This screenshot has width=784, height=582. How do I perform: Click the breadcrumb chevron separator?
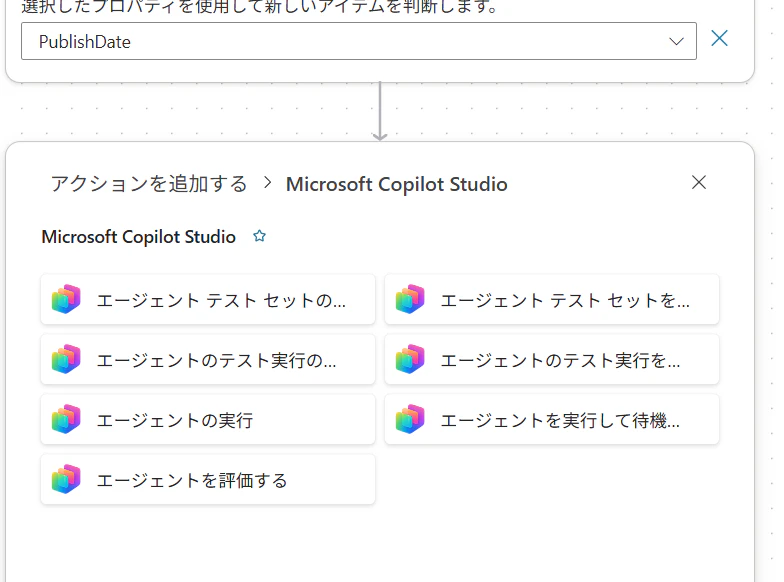[268, 183]
